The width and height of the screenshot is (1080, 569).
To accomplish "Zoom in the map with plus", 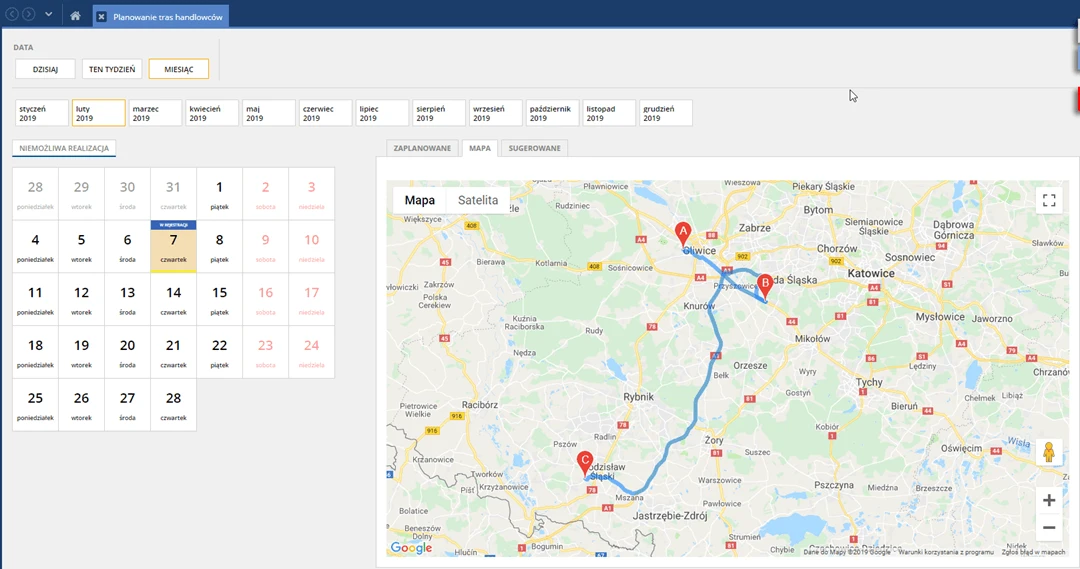I will point(1049,501).
